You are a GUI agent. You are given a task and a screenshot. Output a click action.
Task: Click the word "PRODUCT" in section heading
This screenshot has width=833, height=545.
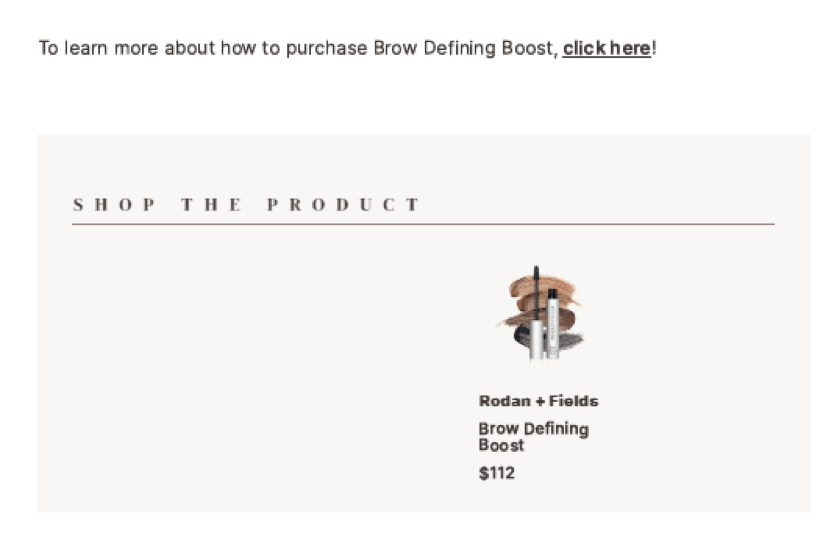pos(344,205)
